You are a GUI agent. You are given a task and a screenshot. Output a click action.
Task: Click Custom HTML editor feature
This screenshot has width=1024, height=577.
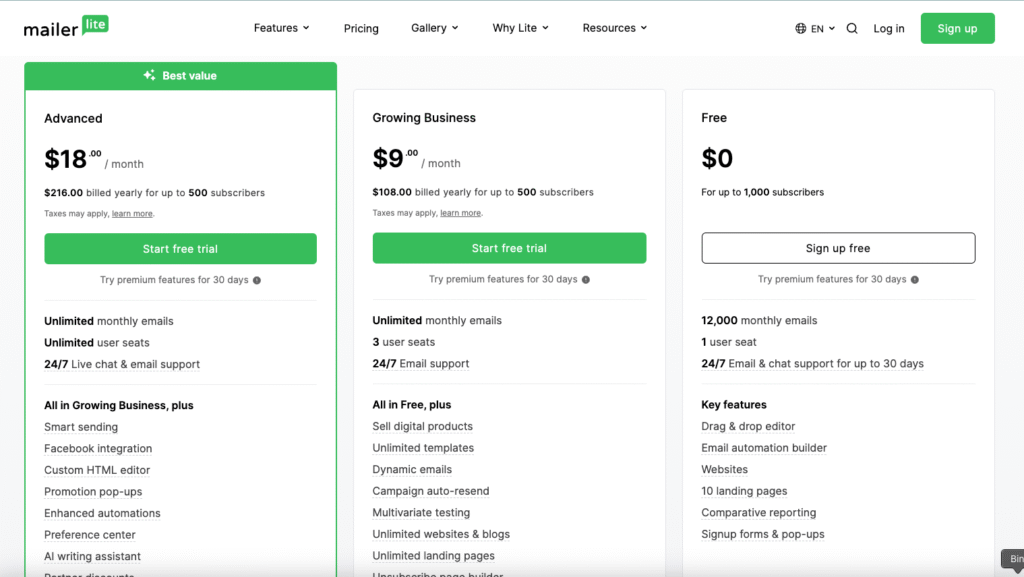(x=97, y=470)
